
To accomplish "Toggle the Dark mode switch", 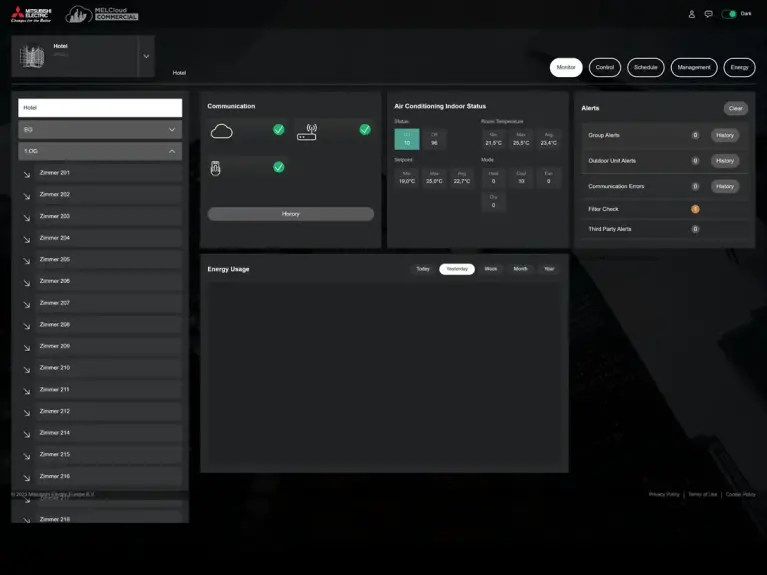I will tap(729, 14).
